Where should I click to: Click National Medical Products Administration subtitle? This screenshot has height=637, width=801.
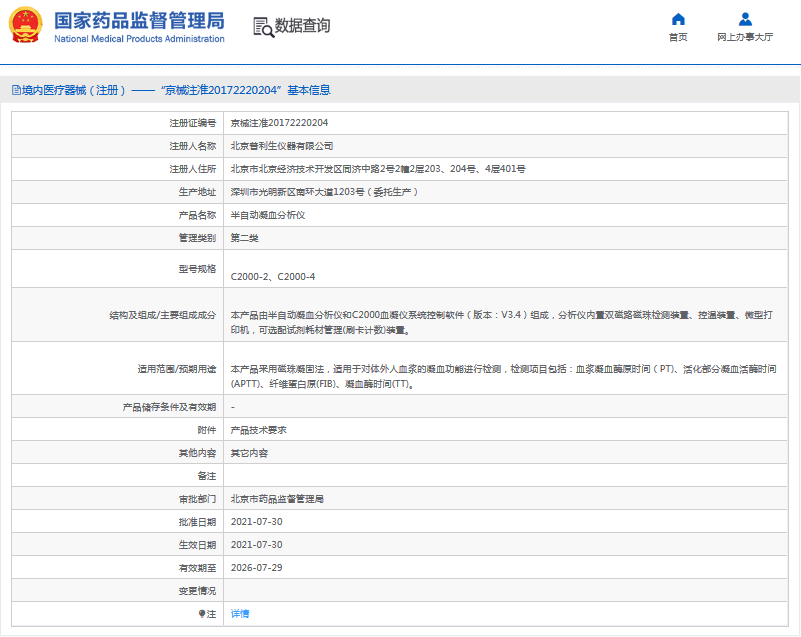139,39
